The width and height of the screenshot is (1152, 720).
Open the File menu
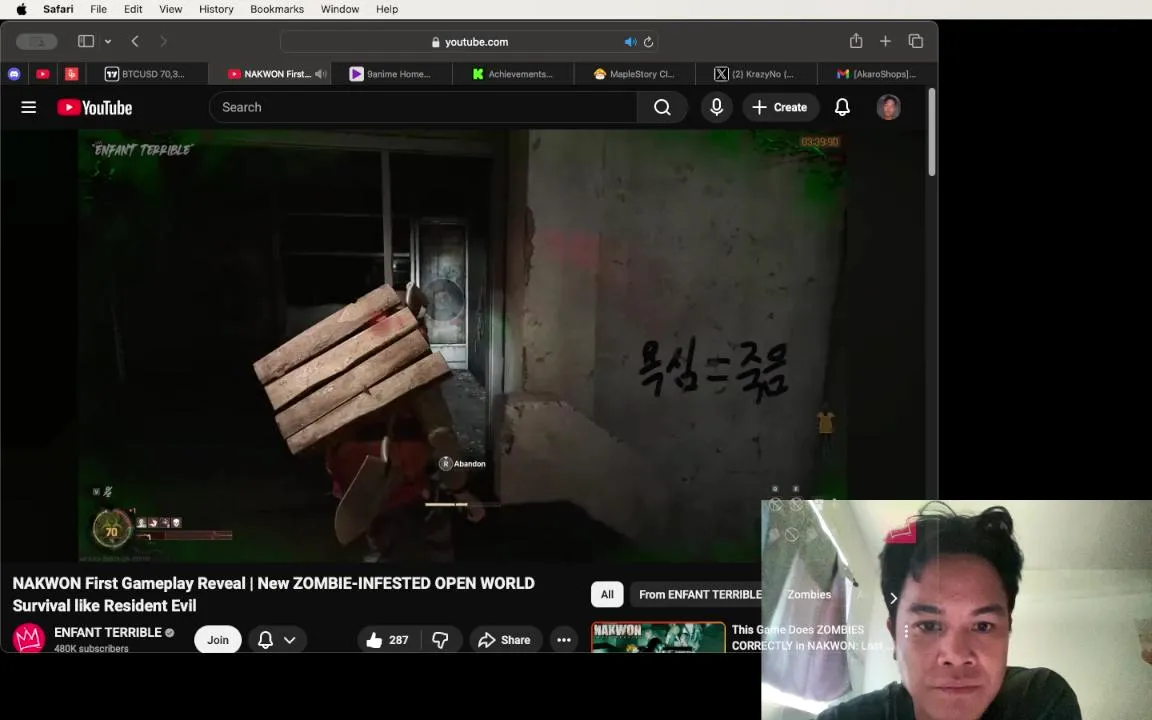[x=98, y=9]
